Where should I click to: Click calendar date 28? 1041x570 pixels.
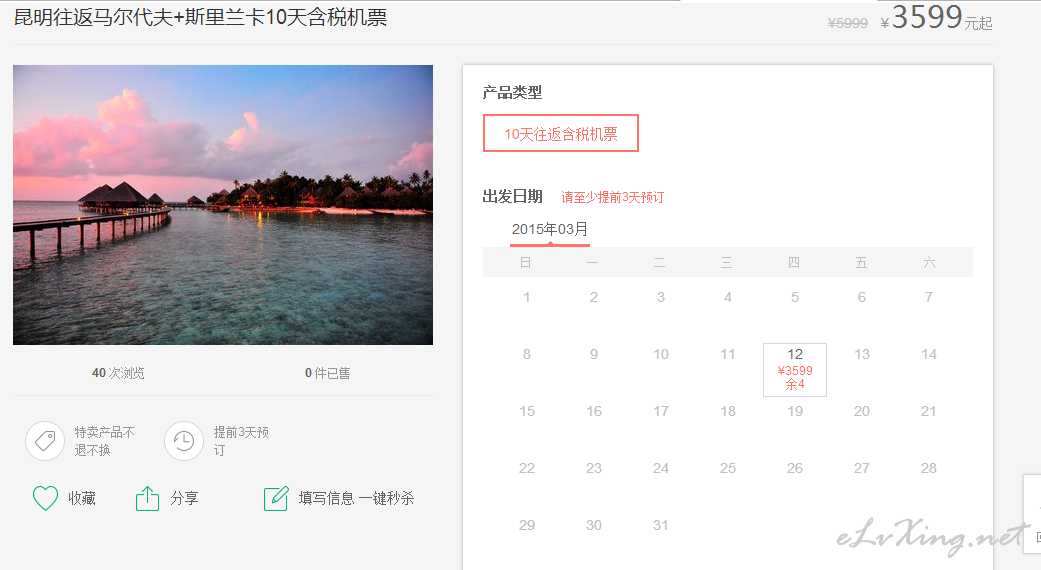tap(929, 468)
